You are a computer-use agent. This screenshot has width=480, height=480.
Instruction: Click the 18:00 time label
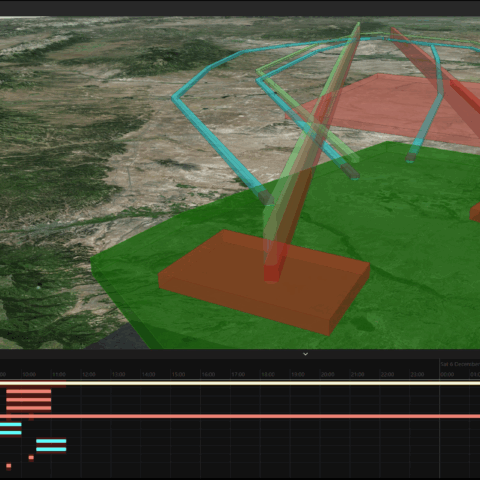(x=268, y=375)
